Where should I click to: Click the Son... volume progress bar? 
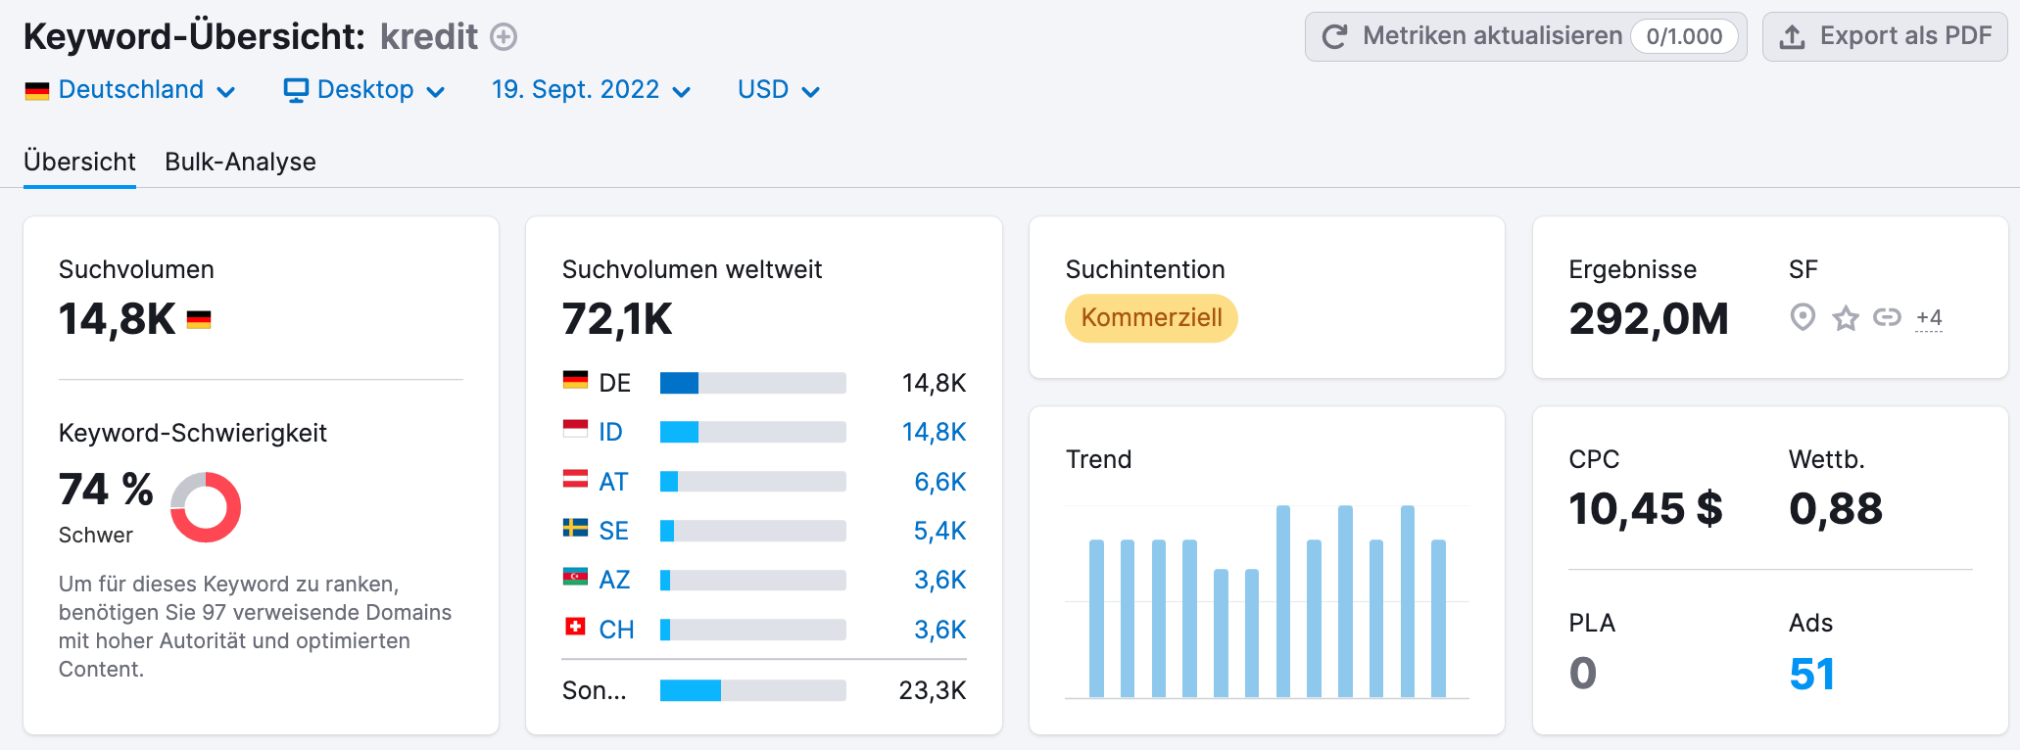click(x=753, y=690)
